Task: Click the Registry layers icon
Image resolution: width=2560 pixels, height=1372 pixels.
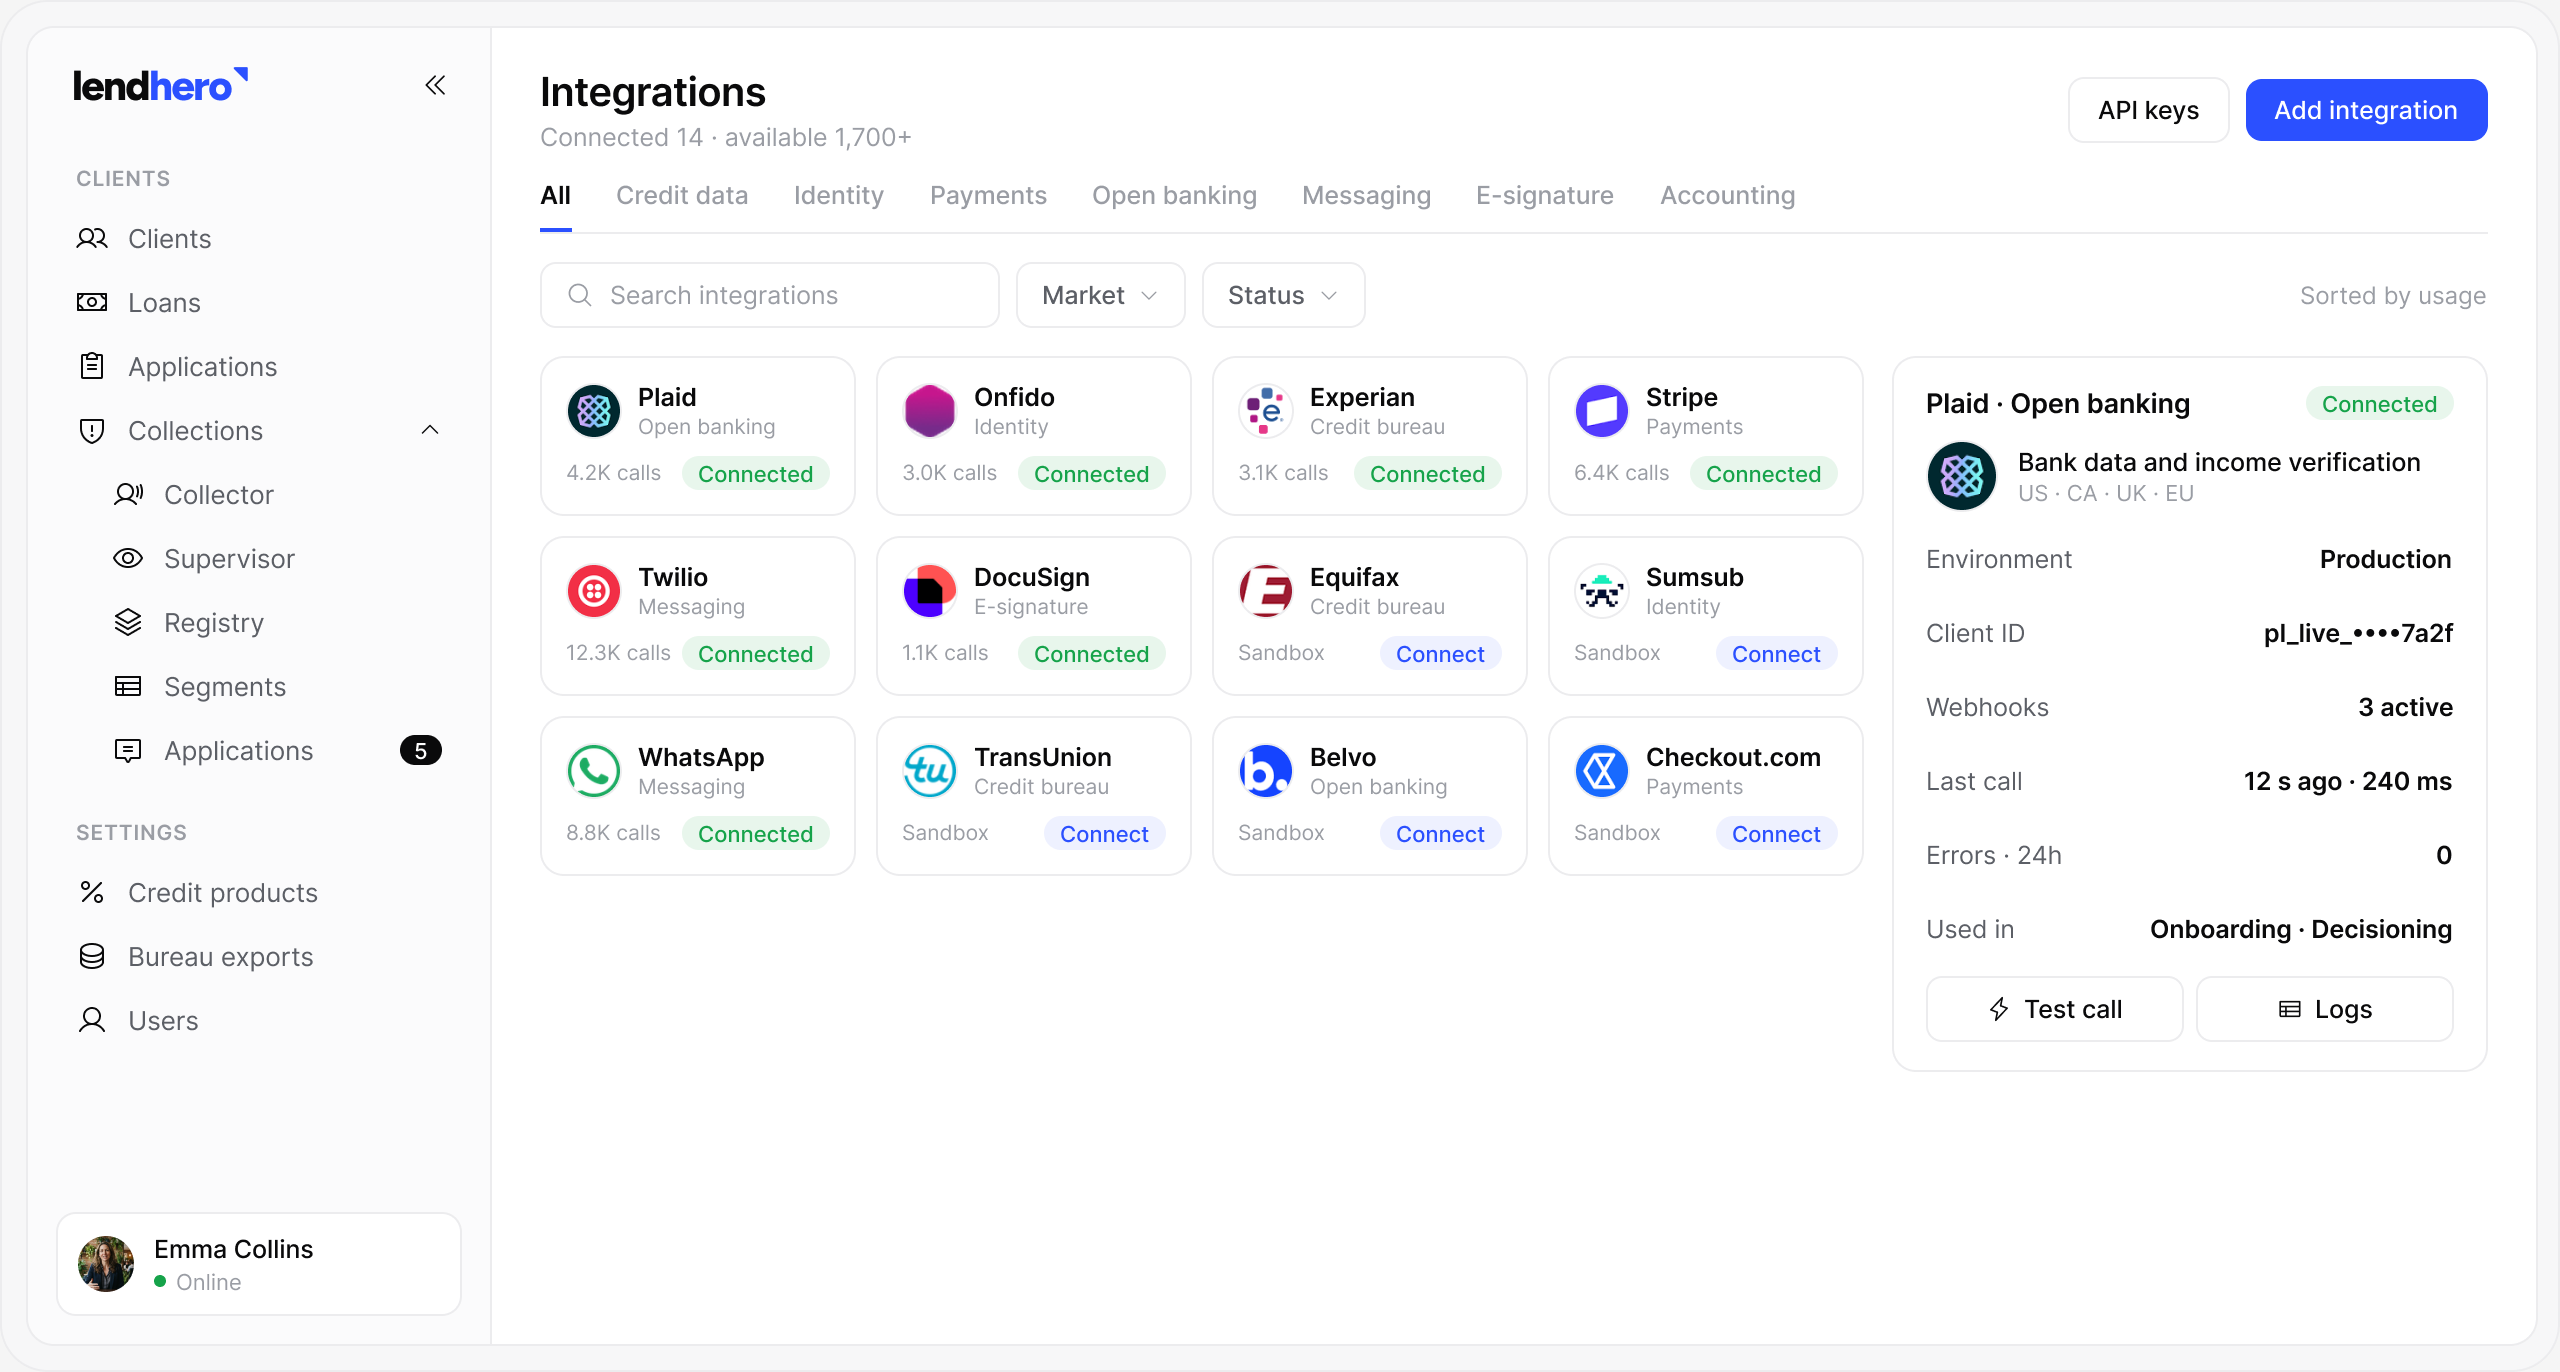Action: click(x=128, y=622)
